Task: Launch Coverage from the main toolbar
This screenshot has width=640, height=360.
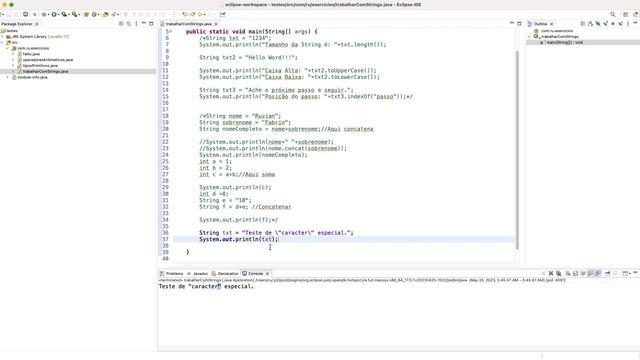Action: 64,14
